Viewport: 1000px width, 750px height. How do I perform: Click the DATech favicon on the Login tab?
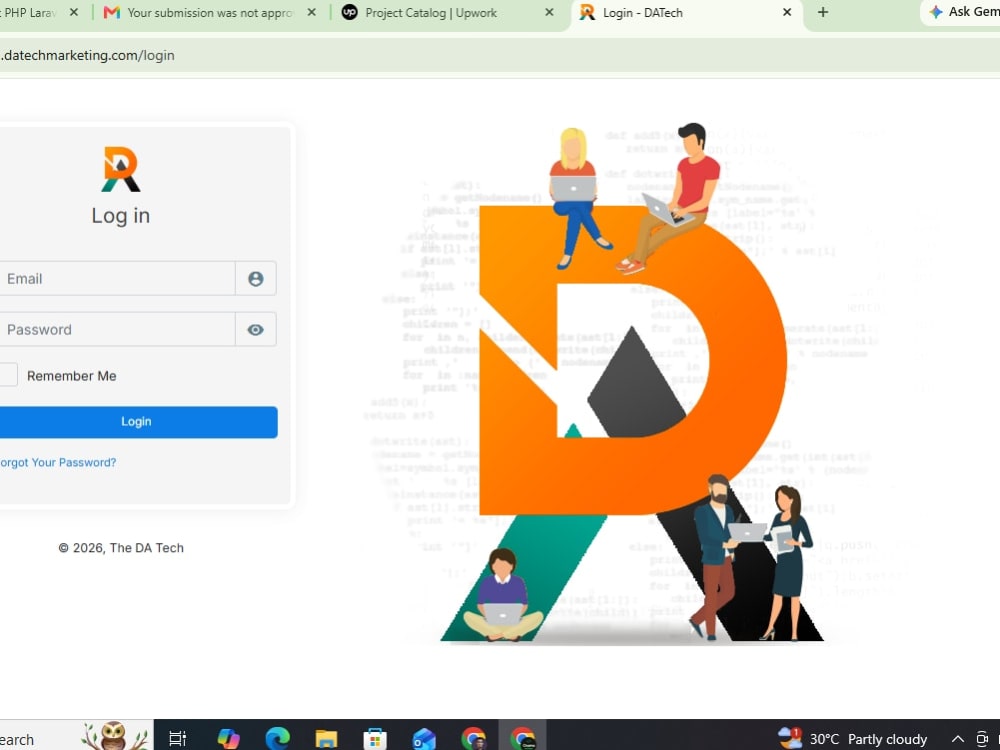(x=587, y=12)
